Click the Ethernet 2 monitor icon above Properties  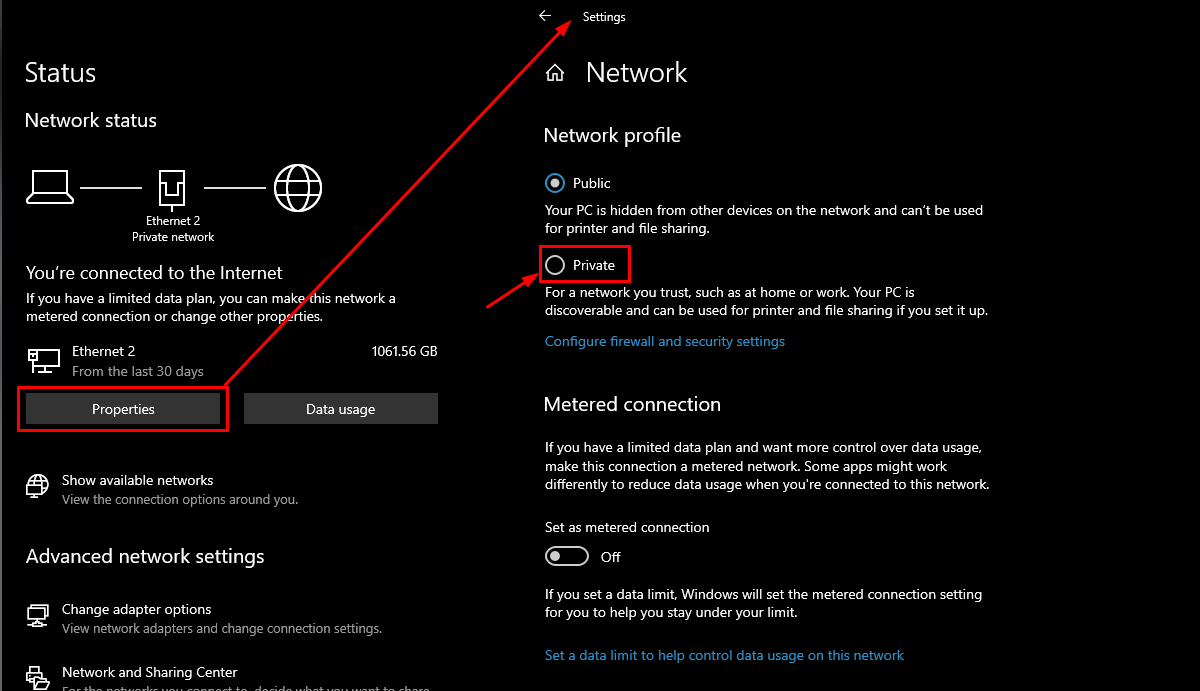pos(43,360)
